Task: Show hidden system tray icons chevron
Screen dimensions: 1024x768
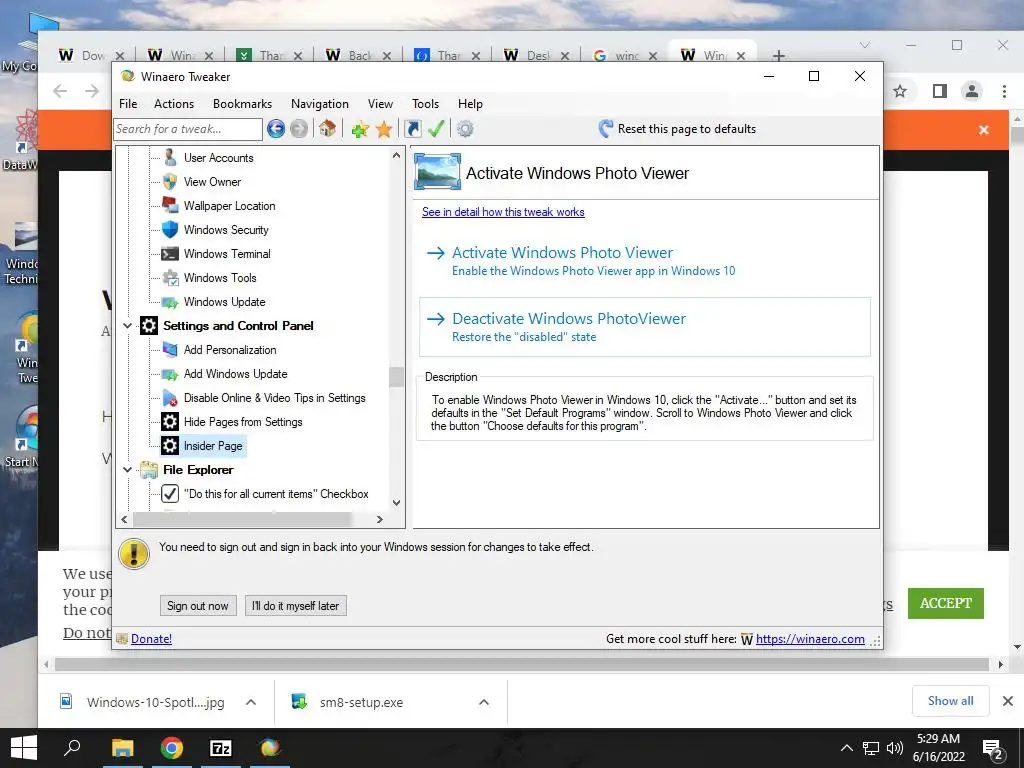Action: (846, 748)
